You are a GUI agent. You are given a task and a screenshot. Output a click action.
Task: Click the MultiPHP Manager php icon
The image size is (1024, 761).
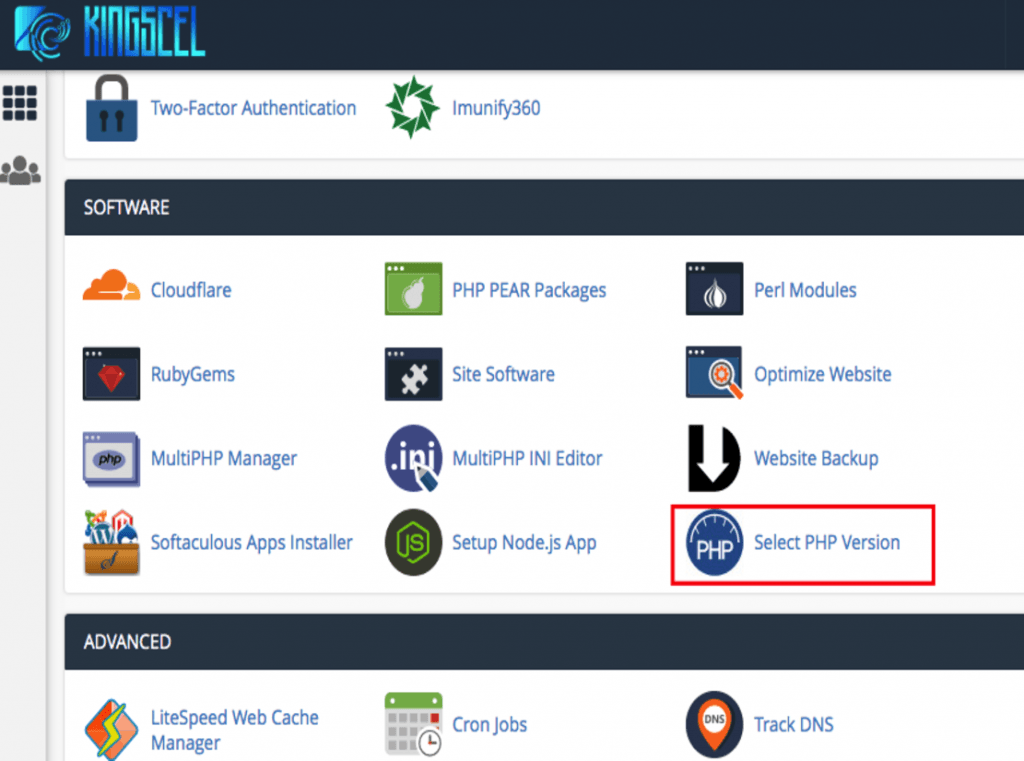(111, 459)
